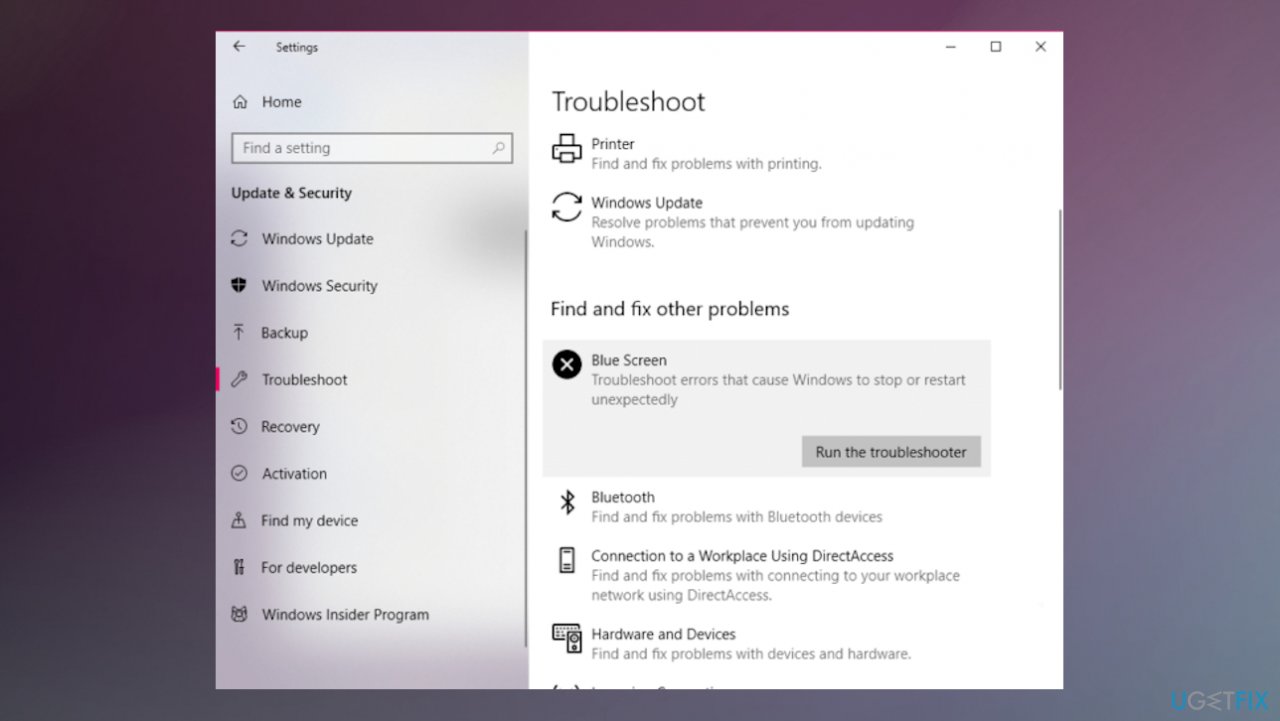Screen dimensions: 1280x721
Task: Select the Windows Update troubleshooter title
Action: tap(647, 203)
